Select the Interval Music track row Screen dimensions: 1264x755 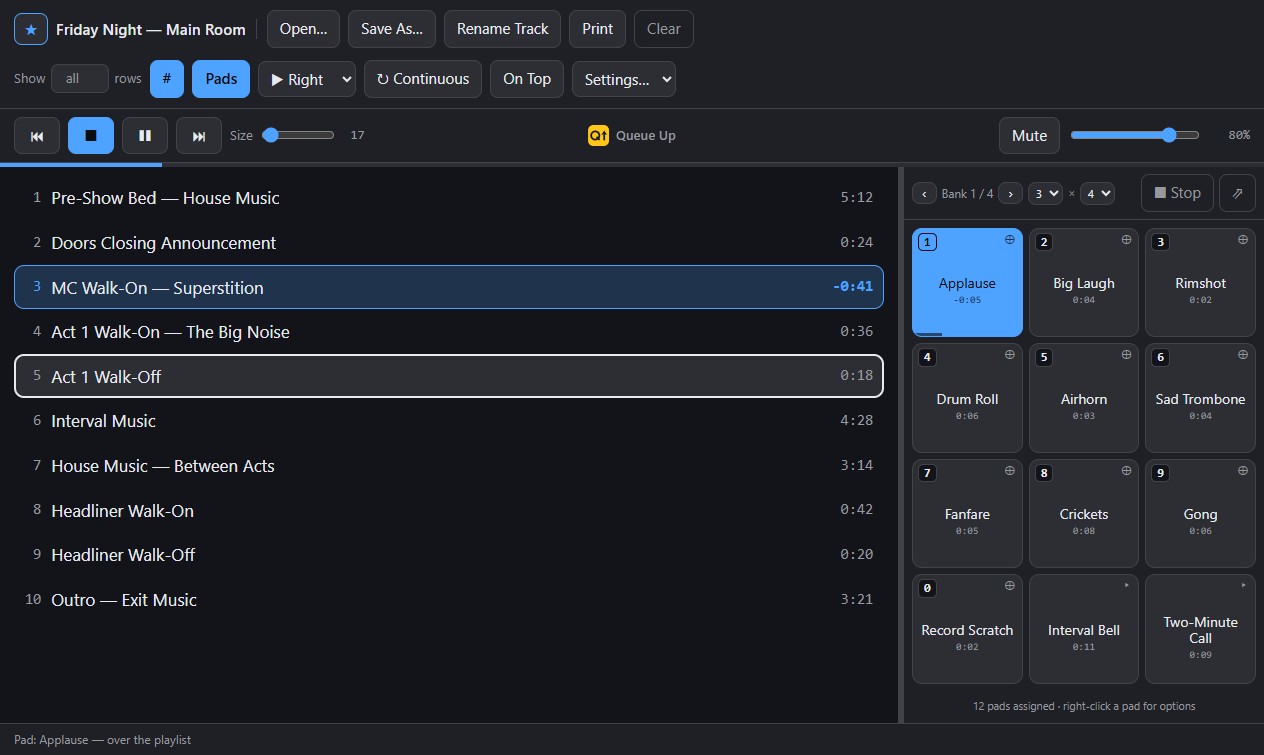pyautogui.click(x=449, y=421)
